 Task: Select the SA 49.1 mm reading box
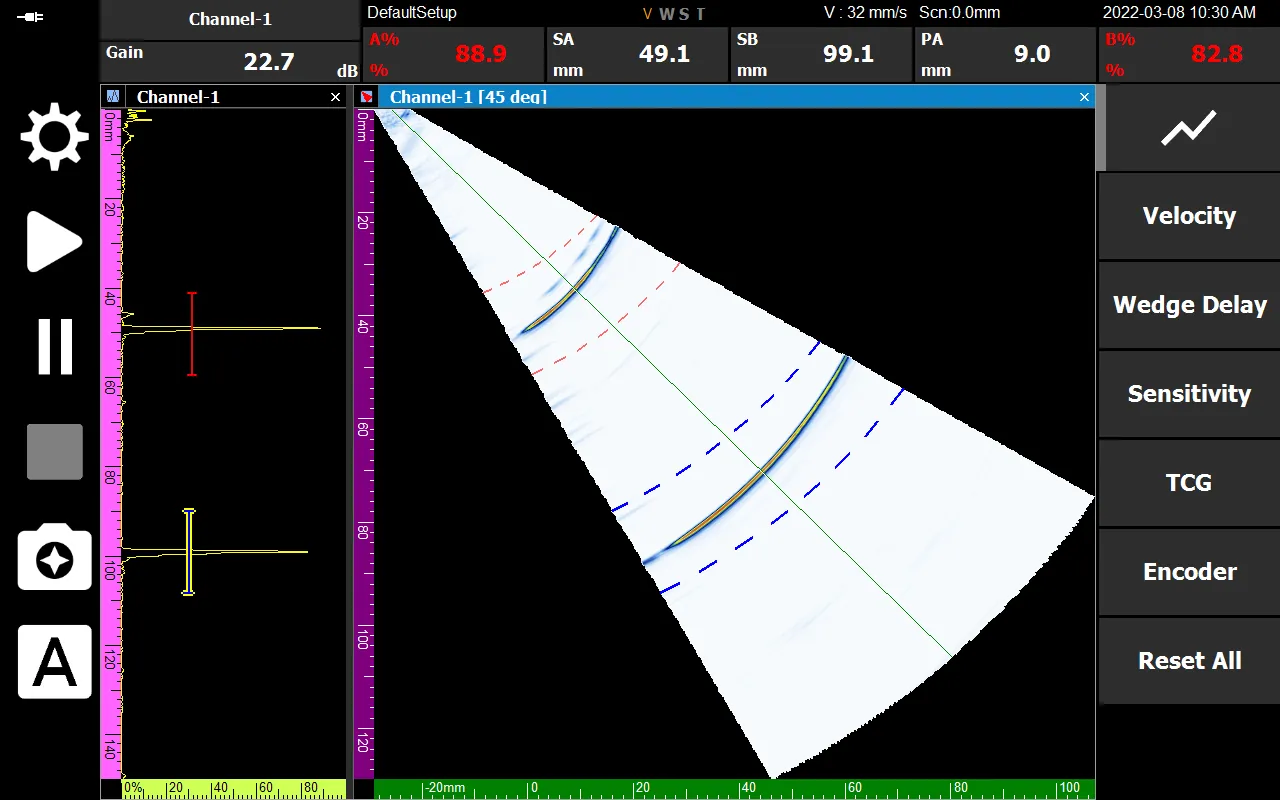click(637, 55)
